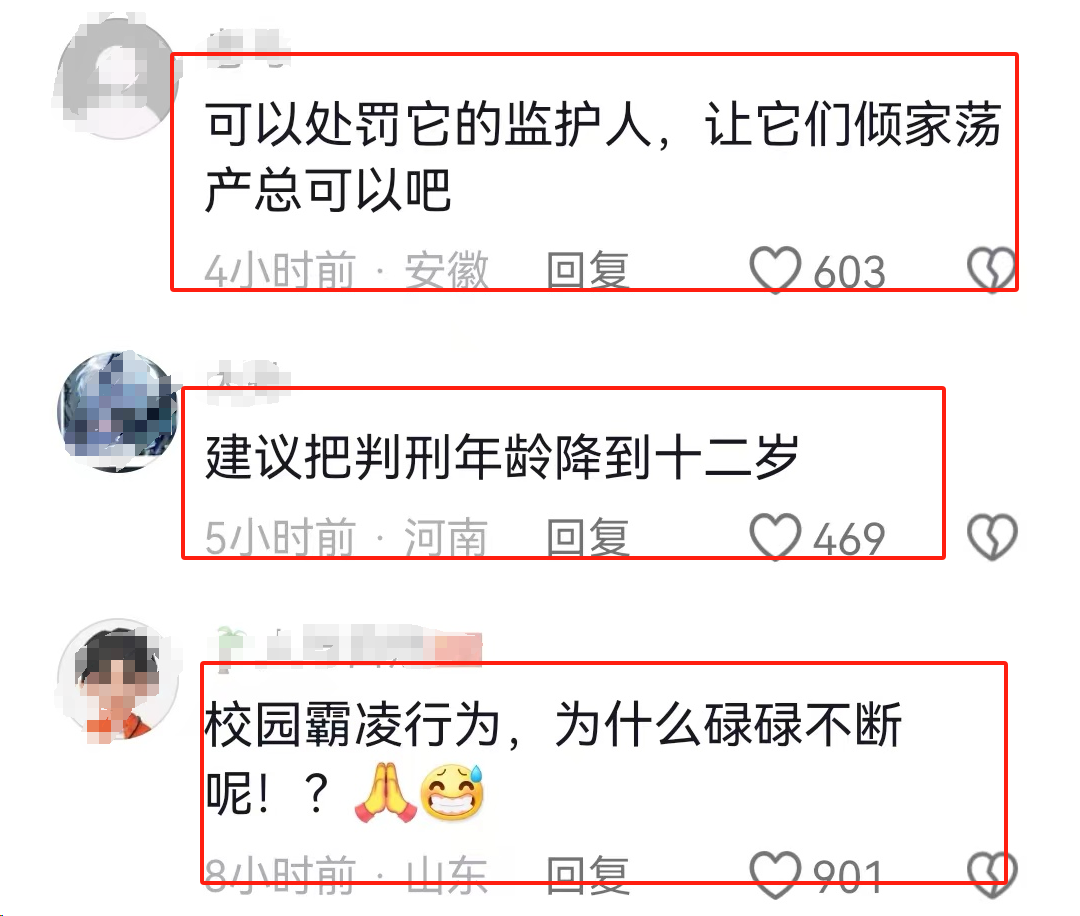Select comment text 校园霸凌行为
Screen dimensions: 1080x916
coord(352,725)
